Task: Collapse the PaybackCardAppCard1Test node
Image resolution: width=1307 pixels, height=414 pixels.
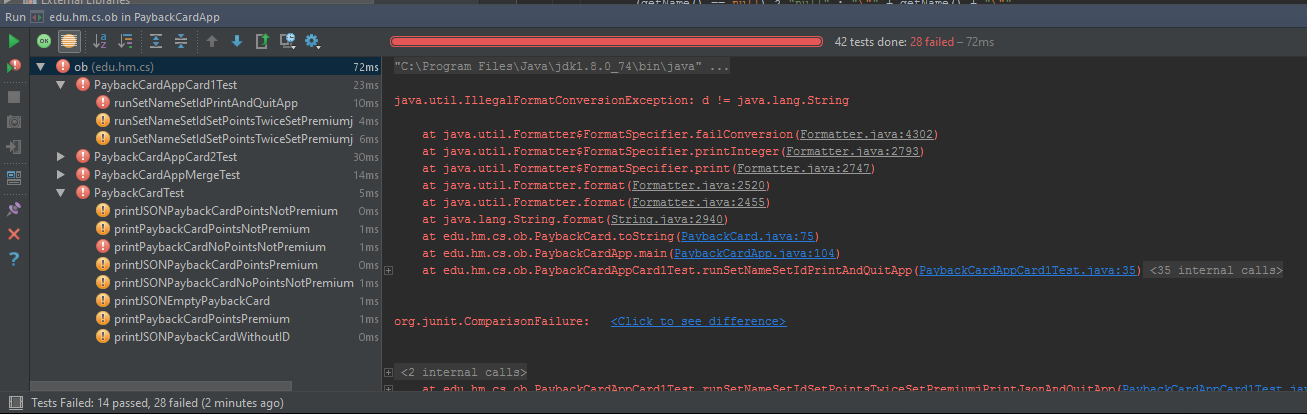Action: 60,85
